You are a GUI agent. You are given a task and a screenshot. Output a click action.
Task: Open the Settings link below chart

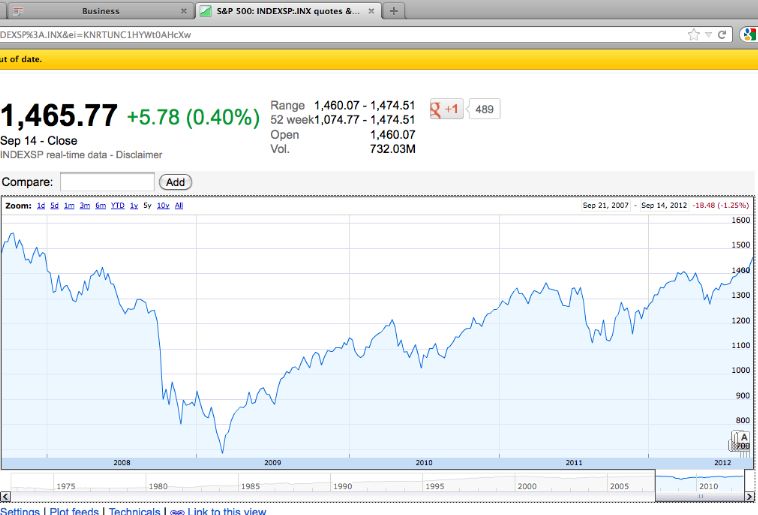pos(20,511)
